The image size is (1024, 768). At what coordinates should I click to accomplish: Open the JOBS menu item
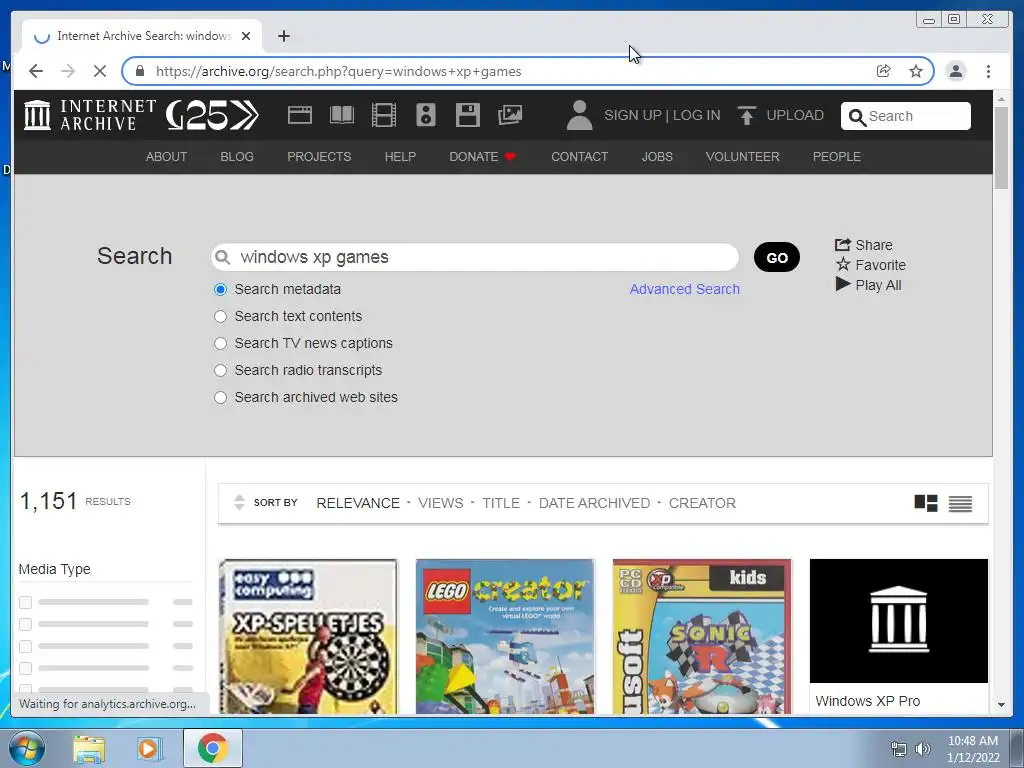point(657,157)
